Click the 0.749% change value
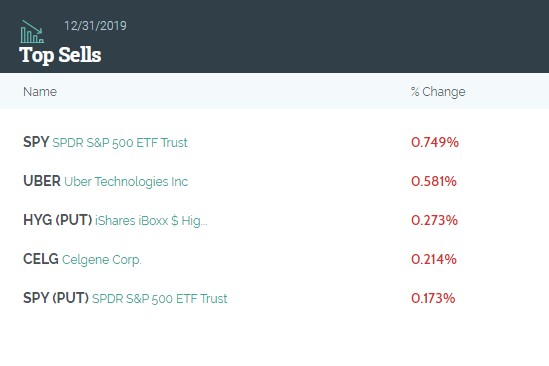This screenshot has width=549, height=366. click(435, 142)
